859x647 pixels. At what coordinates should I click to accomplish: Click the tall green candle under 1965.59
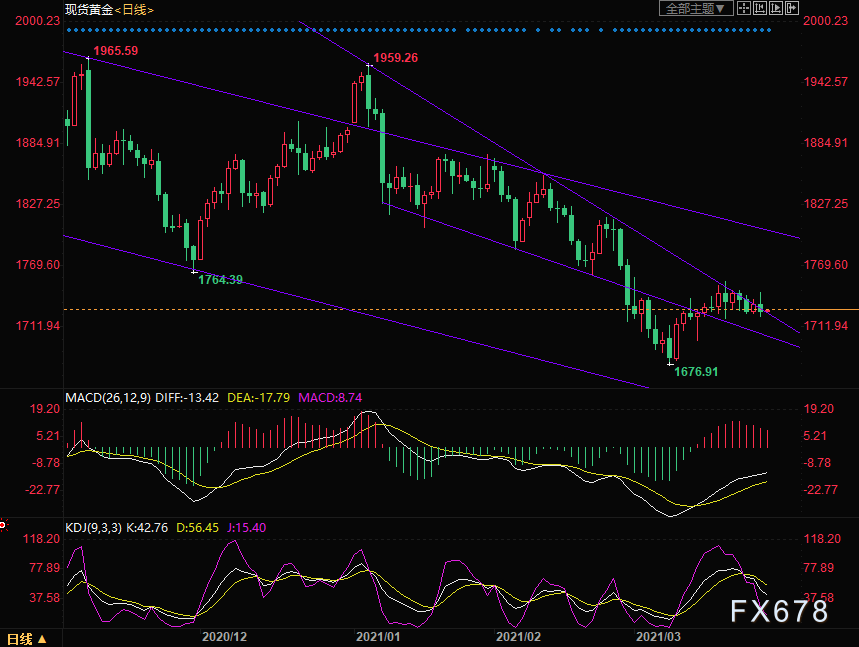(x=88, y=118)
